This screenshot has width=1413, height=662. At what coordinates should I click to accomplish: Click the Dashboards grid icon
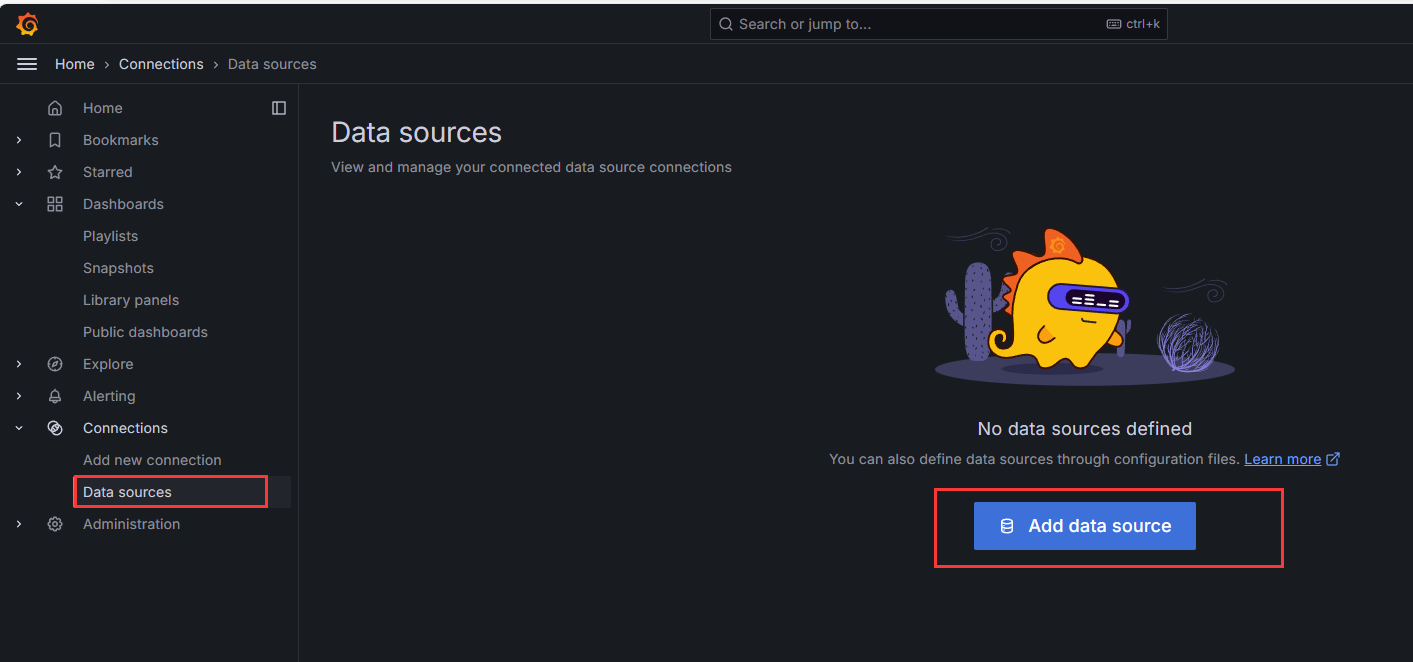pos(55,204)
